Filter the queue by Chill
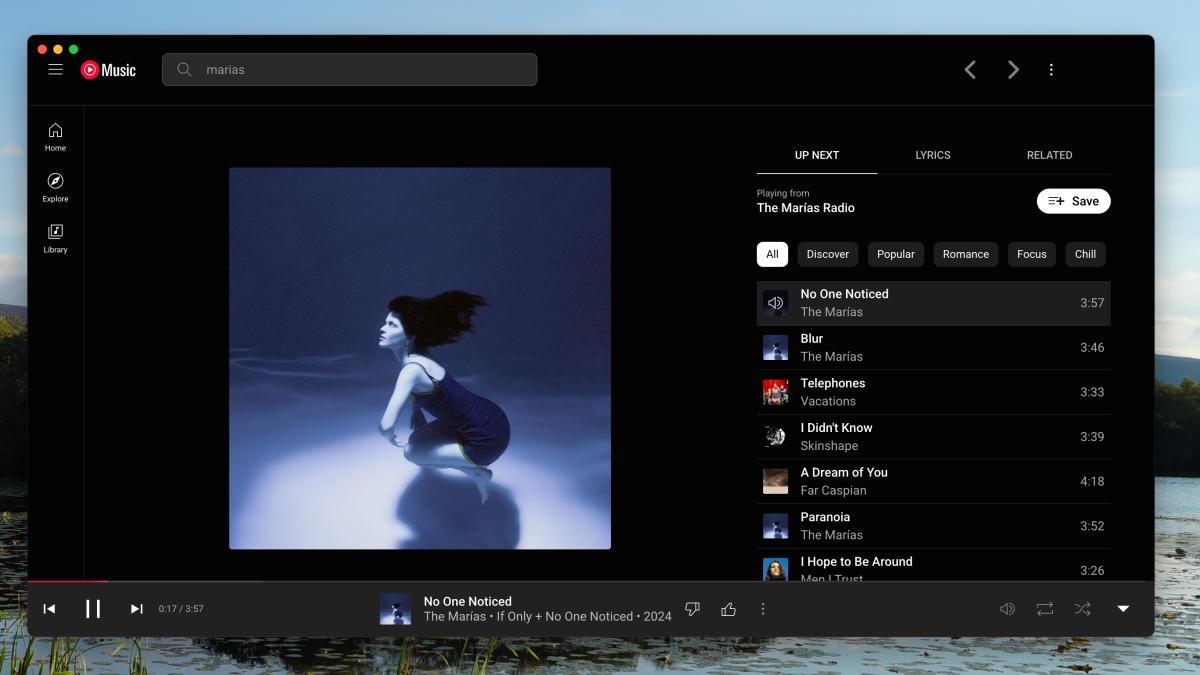The height and width of the screenshot is (675, 1200). 1085,254
